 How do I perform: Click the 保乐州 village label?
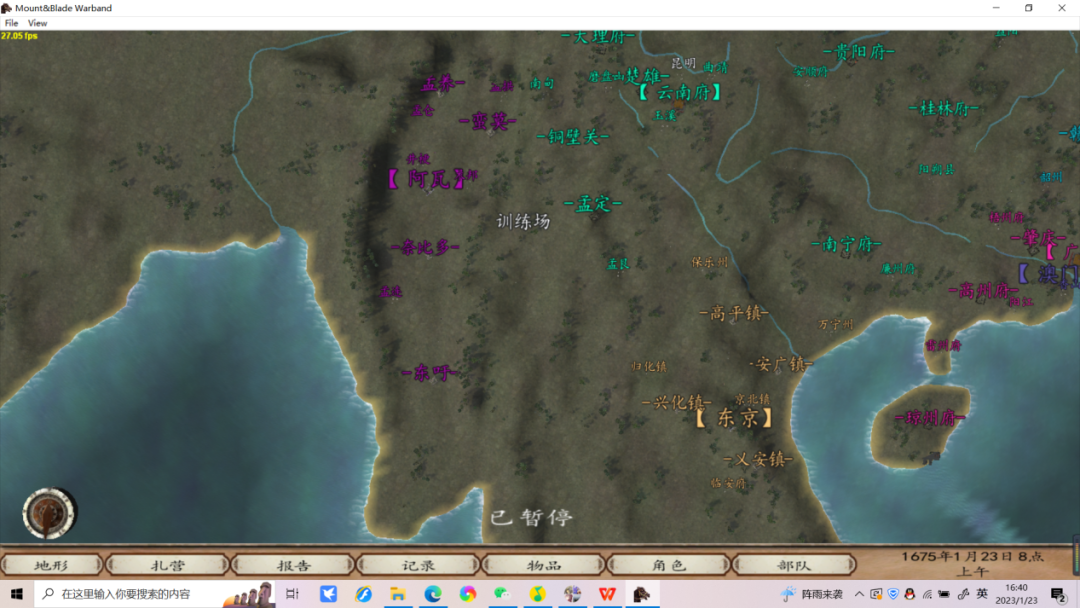tap(710, 262)
